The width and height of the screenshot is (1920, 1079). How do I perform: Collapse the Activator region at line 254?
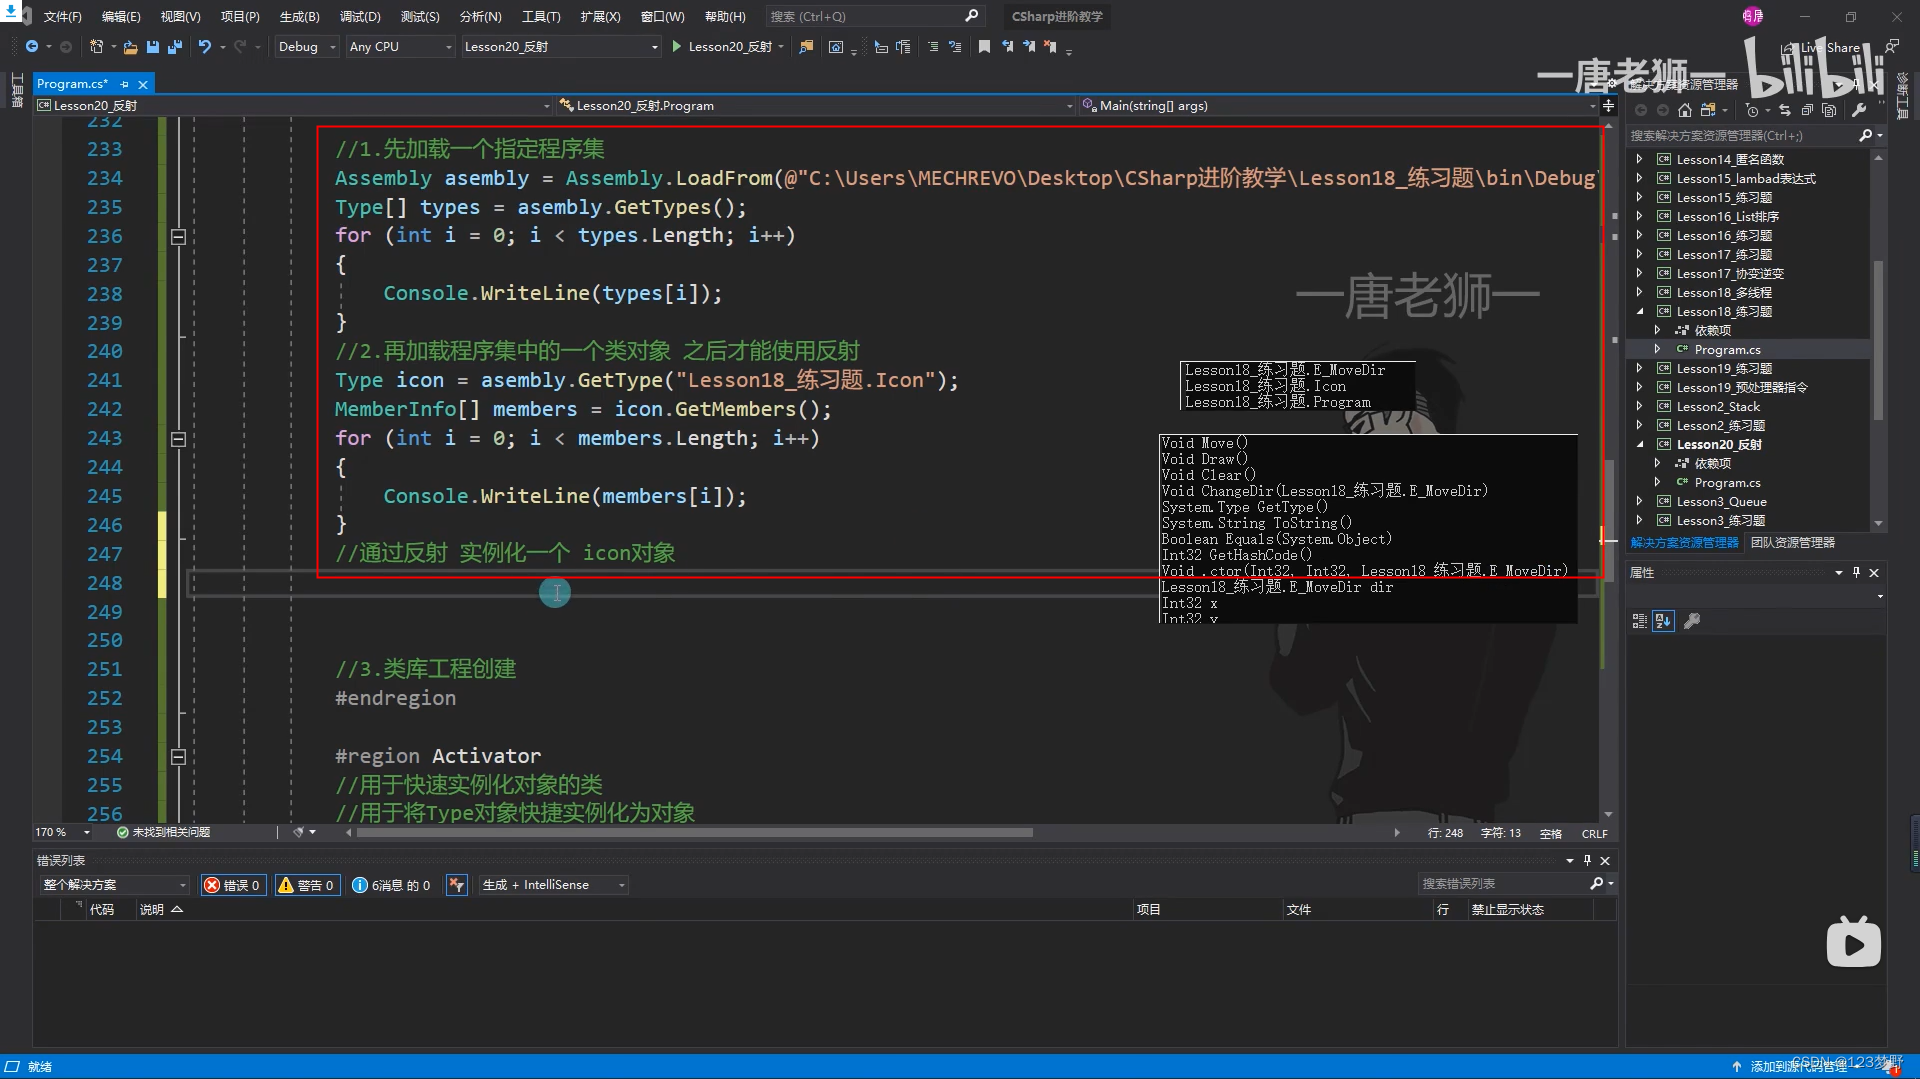point(178,757)
